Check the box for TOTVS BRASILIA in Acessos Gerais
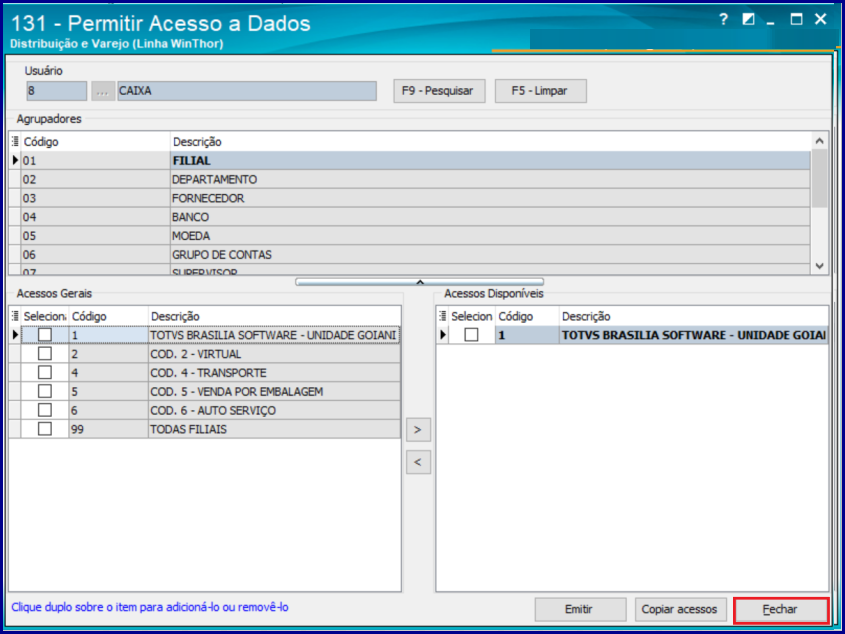845x634 pixels. pyautogui.click(x=45, y=335)
